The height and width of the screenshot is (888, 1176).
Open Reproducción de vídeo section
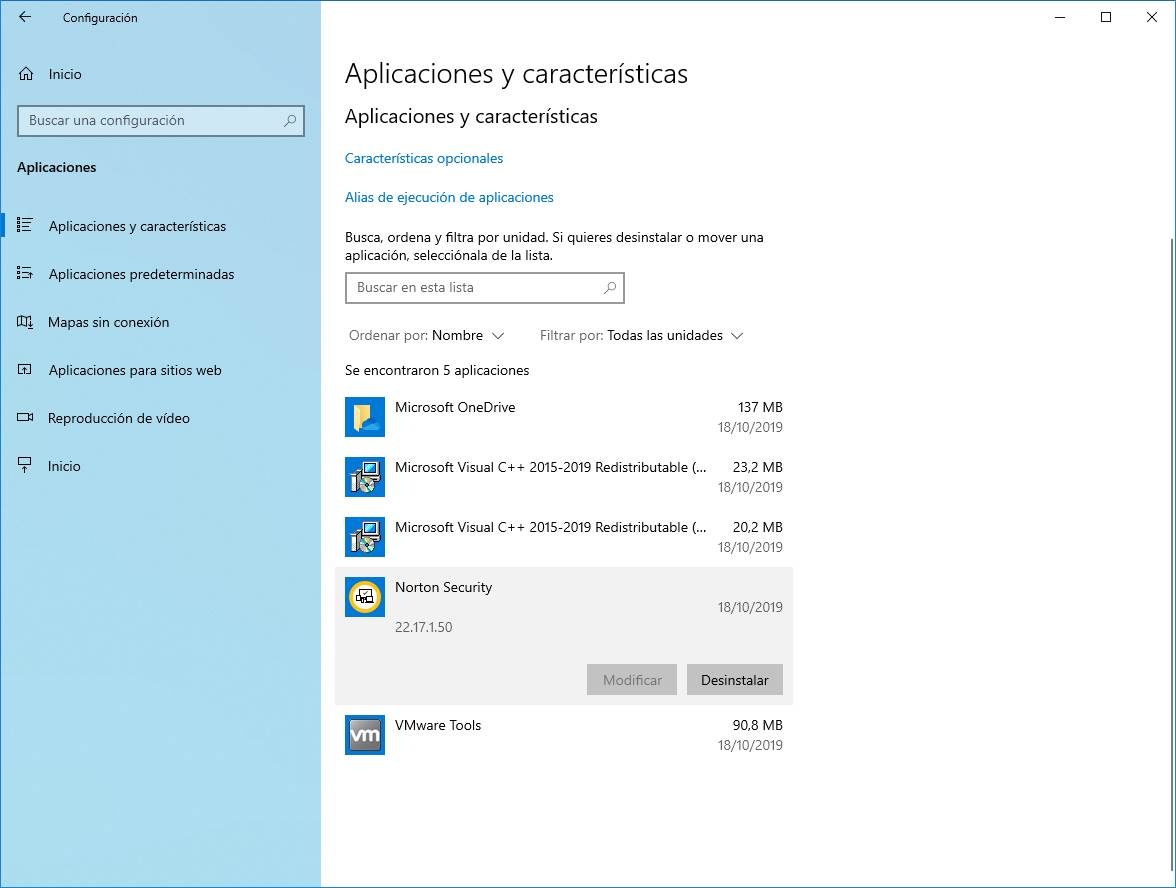coord(160,418)
